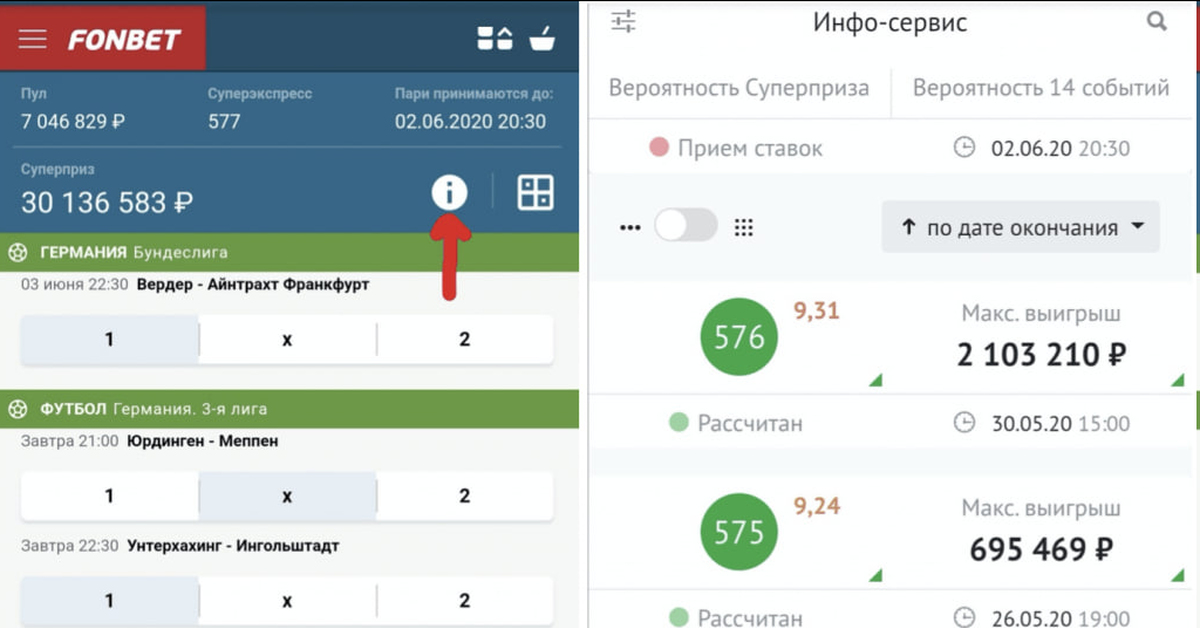Screen dimensions: 1200x628
Task: Click the clock icon next to 26.05.20 19:00
Action: tap(963, 618)
